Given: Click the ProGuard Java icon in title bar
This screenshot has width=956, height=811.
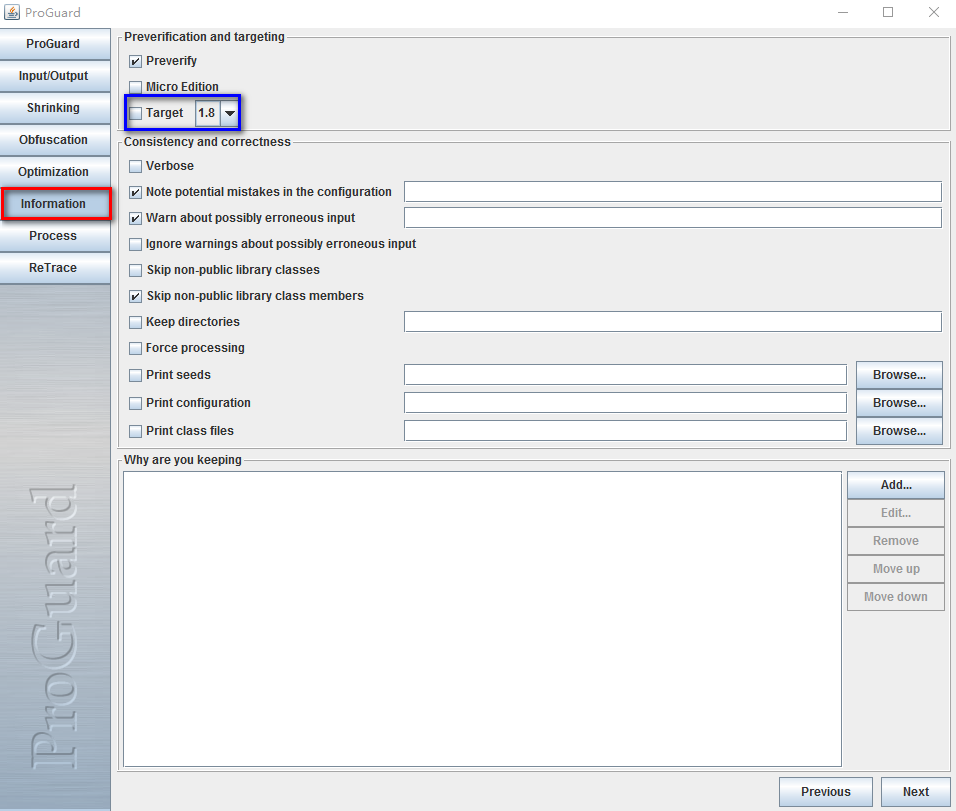Looking at the screenshot, I should click(x=12, y=12).
